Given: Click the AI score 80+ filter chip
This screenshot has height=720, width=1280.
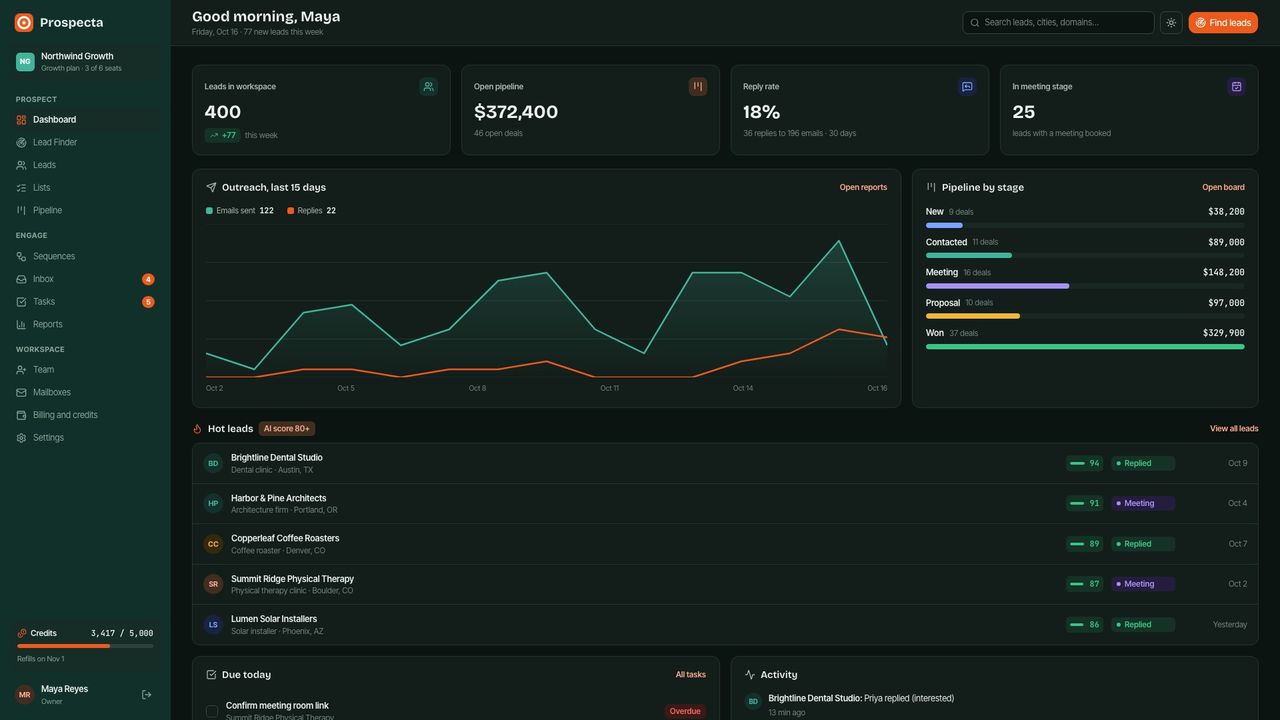Looking at the screenshot, I should (x=287, y=429).
